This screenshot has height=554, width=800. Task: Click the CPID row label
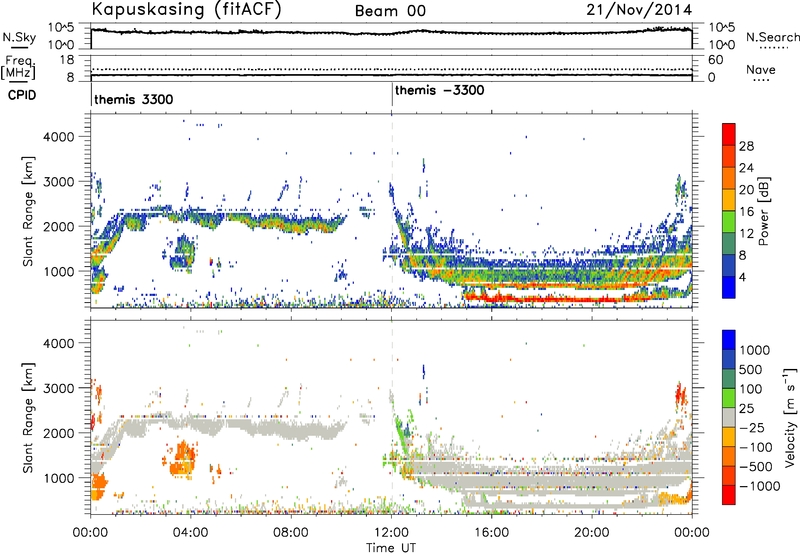point(22,95)
